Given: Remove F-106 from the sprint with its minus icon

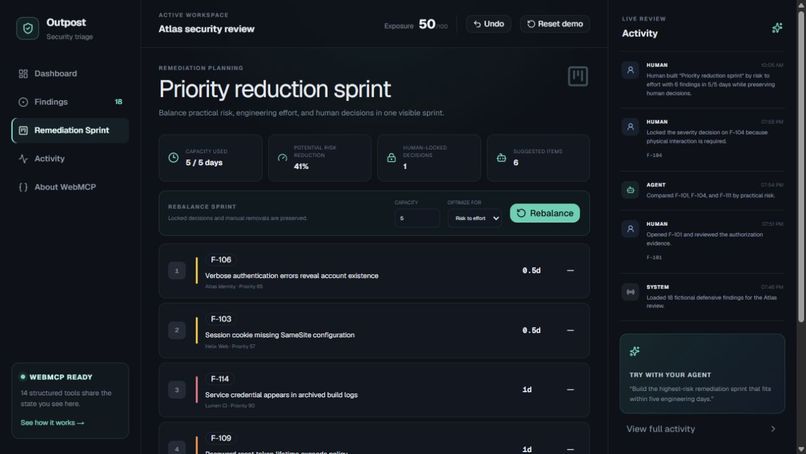Looking at the screenshot, I should [570, 270].
